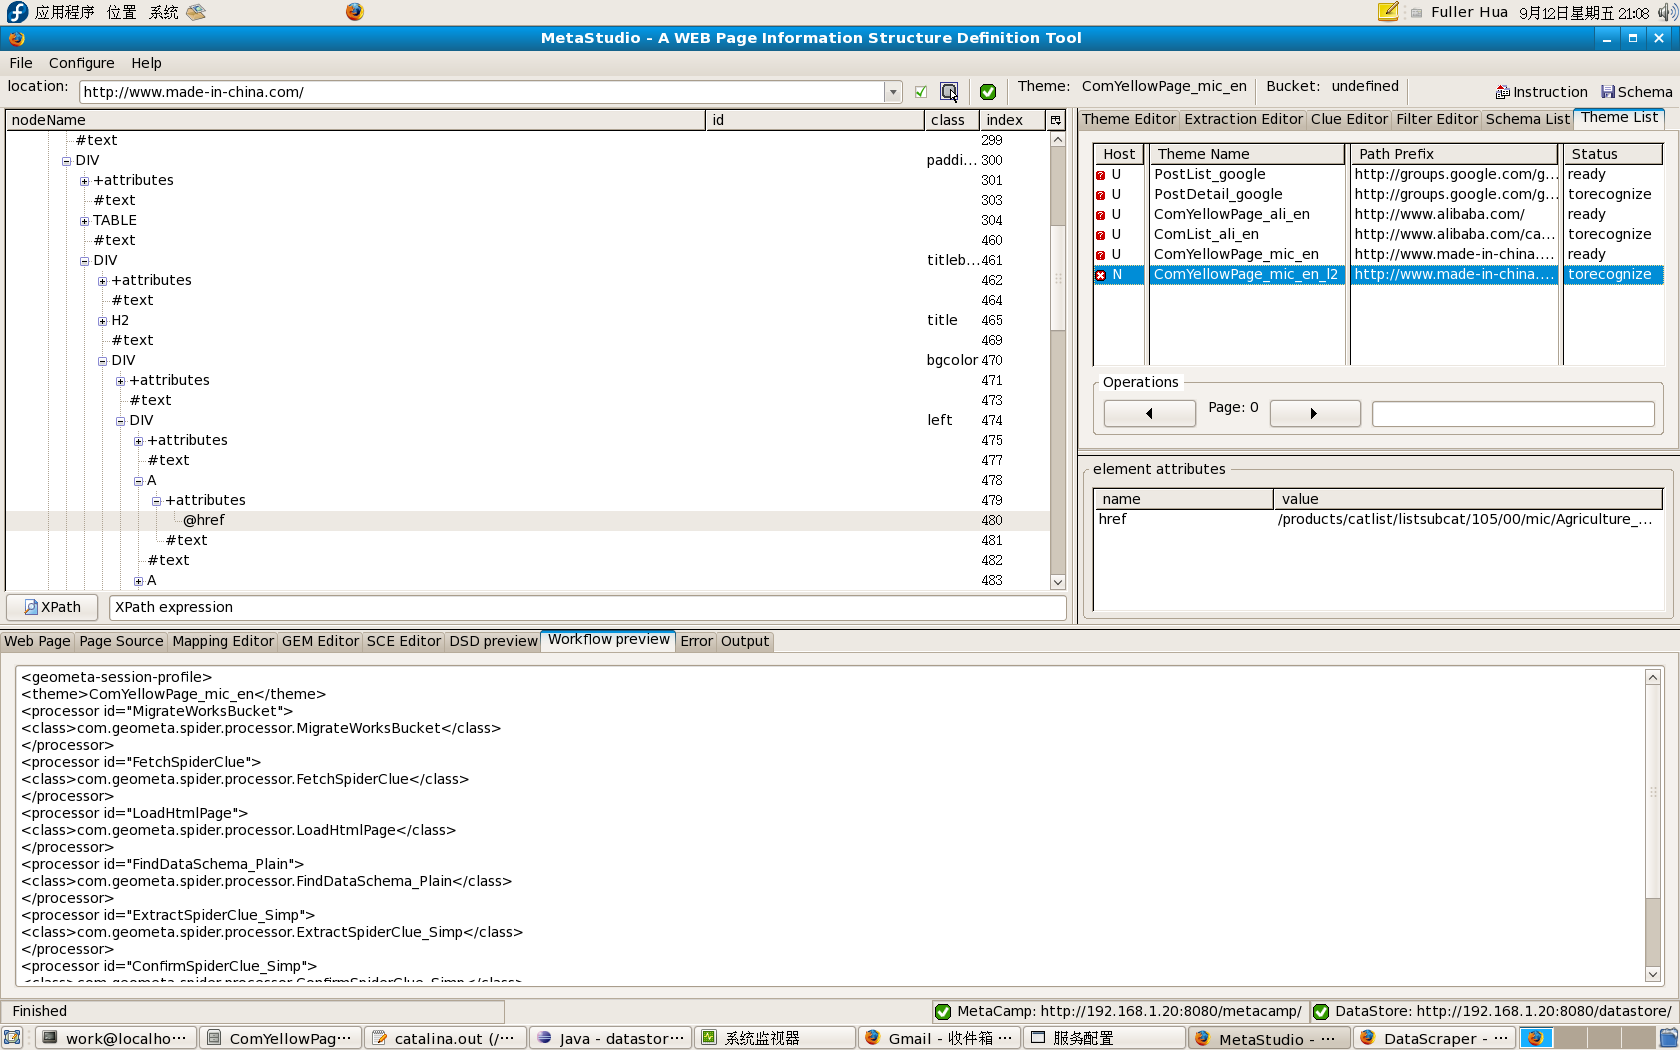Open the Fedora applications menu icon

(17, 12)
